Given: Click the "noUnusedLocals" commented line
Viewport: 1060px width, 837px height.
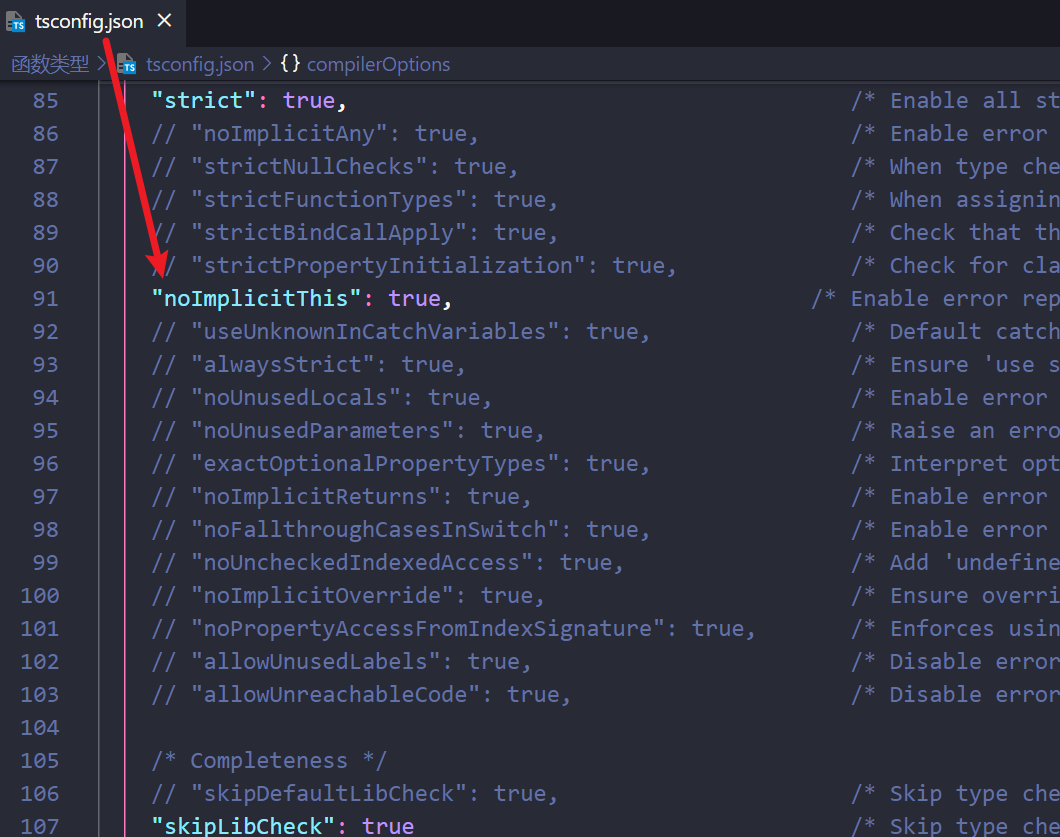Looking at the screenshot, I should (x=321, y=398).
